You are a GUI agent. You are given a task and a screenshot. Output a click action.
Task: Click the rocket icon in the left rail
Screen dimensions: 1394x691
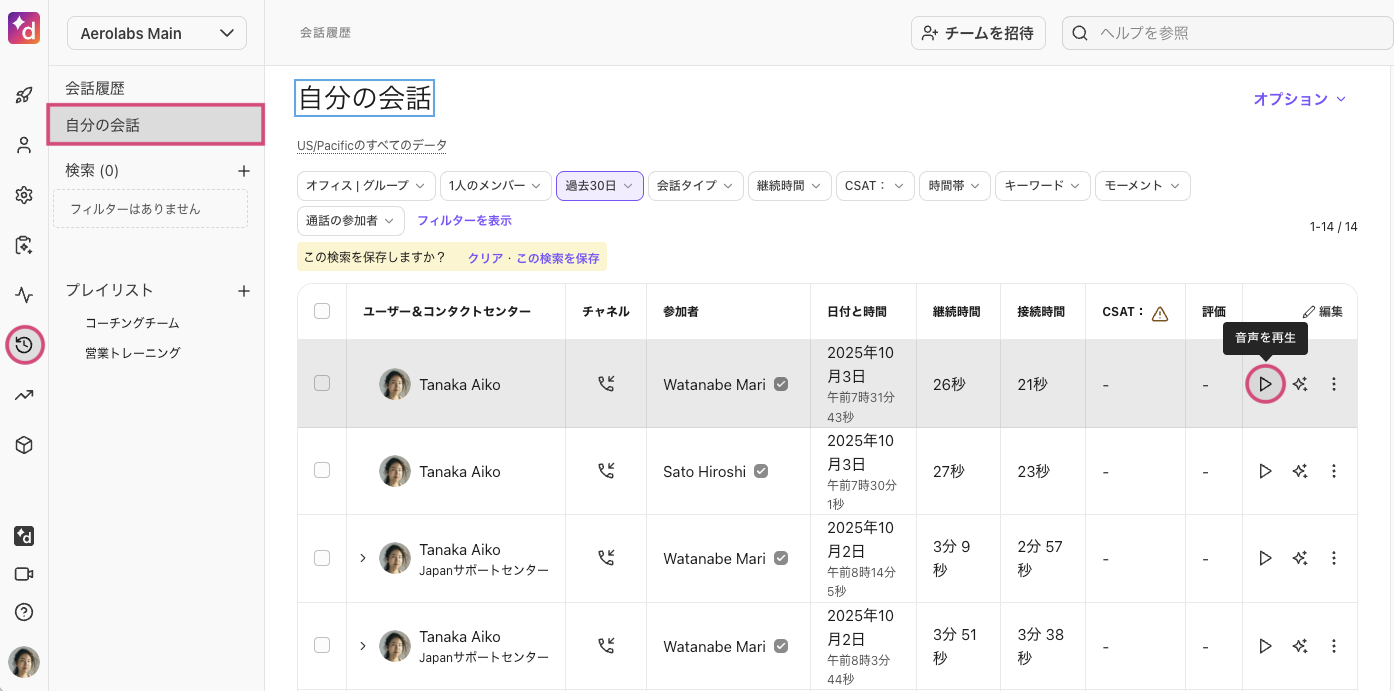click(x=24, y=96)
